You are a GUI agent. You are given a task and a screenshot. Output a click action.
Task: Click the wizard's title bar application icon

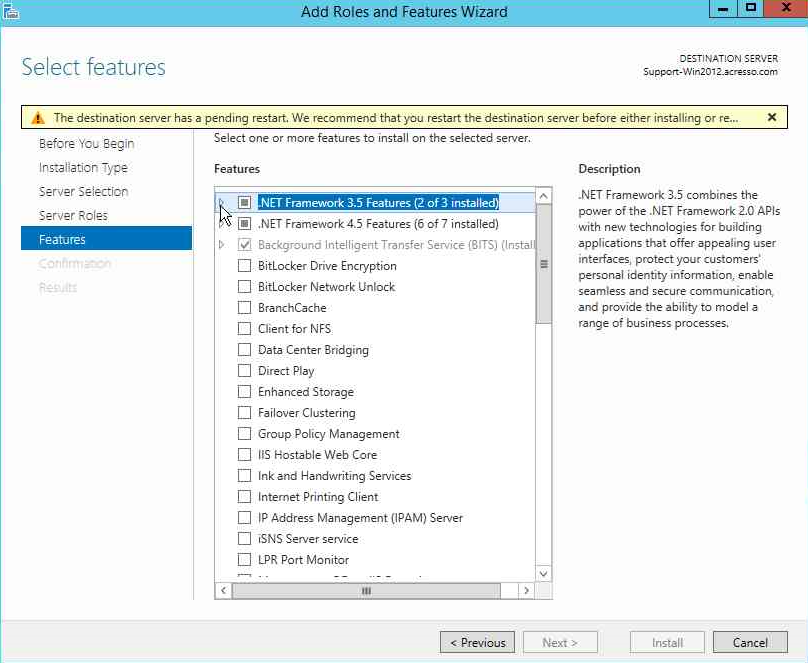click(x=13, y=10)
